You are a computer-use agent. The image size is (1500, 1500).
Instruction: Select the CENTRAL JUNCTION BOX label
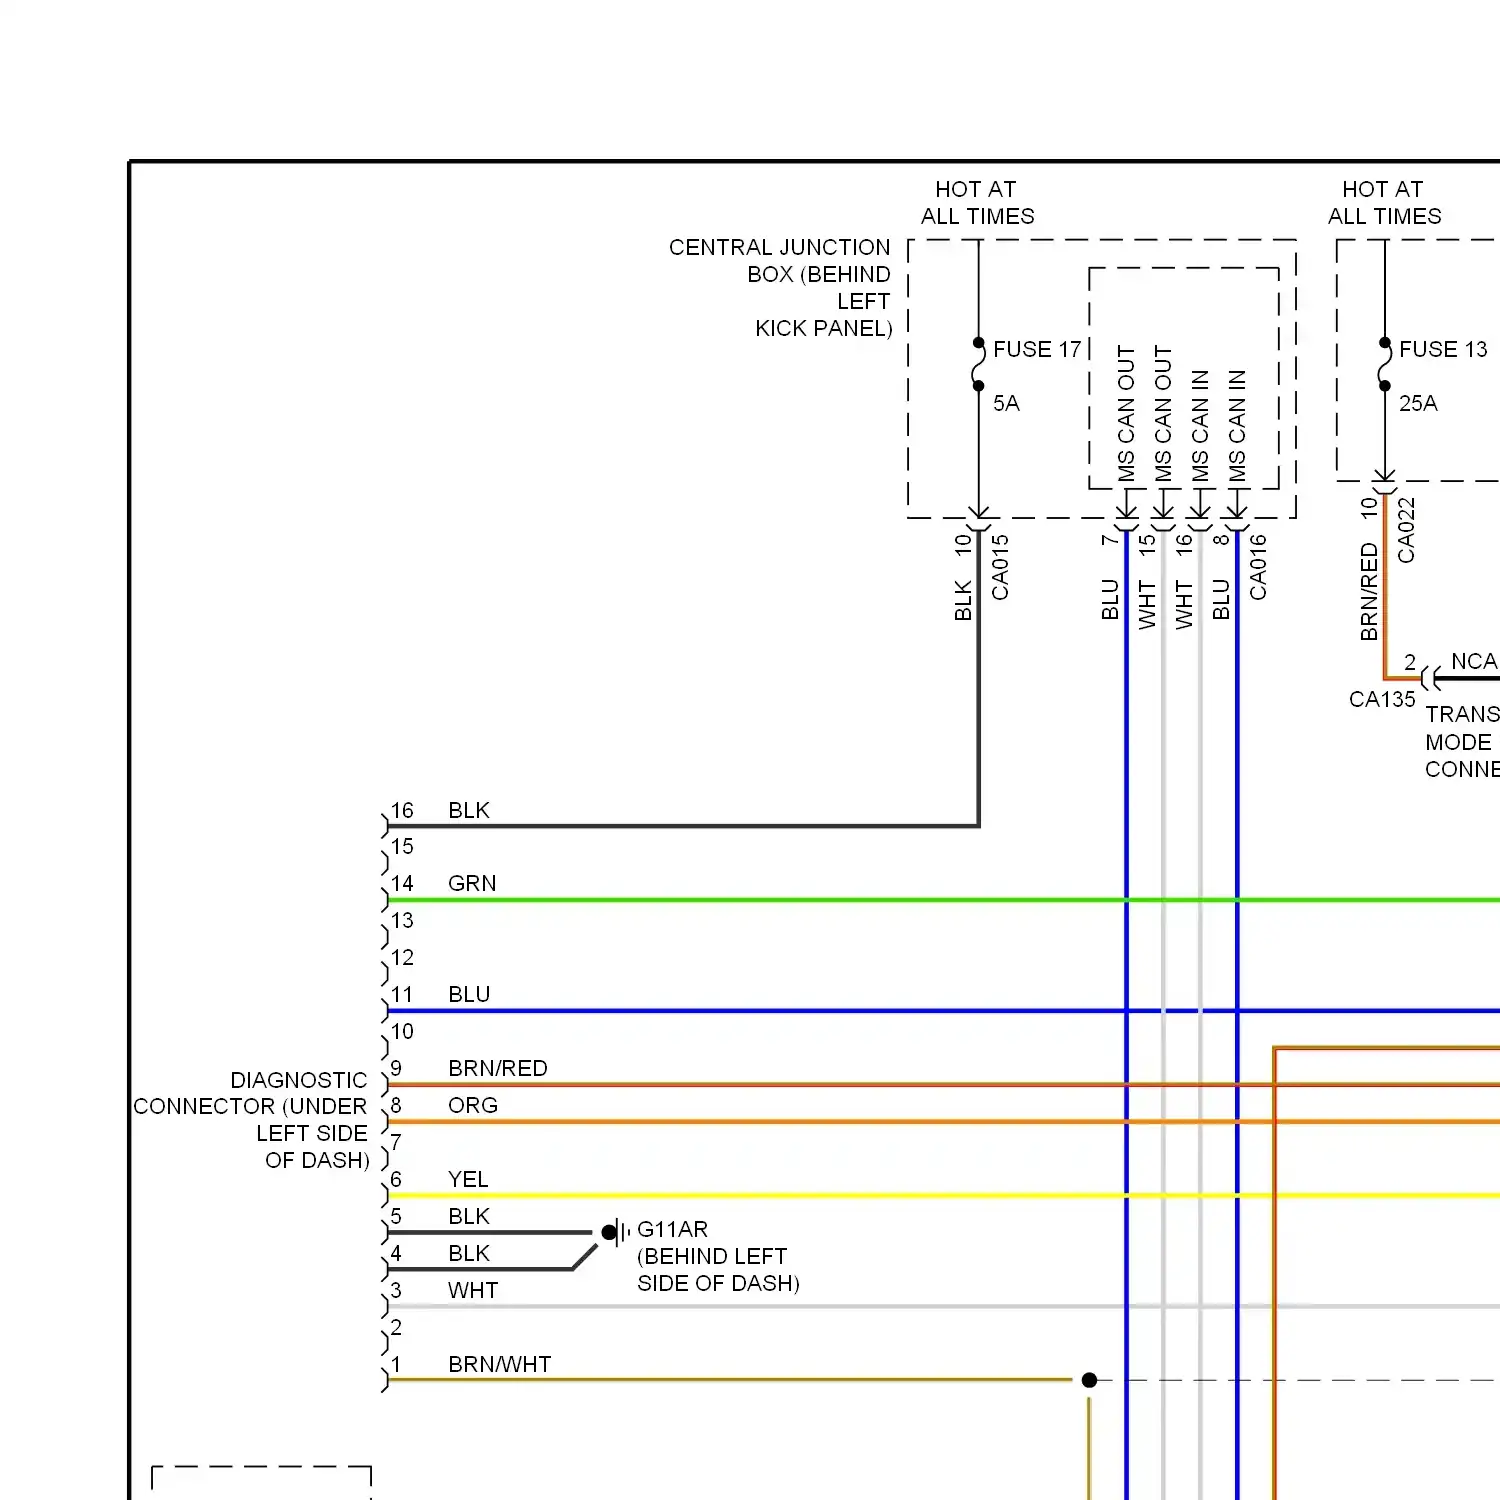(780, 287)
